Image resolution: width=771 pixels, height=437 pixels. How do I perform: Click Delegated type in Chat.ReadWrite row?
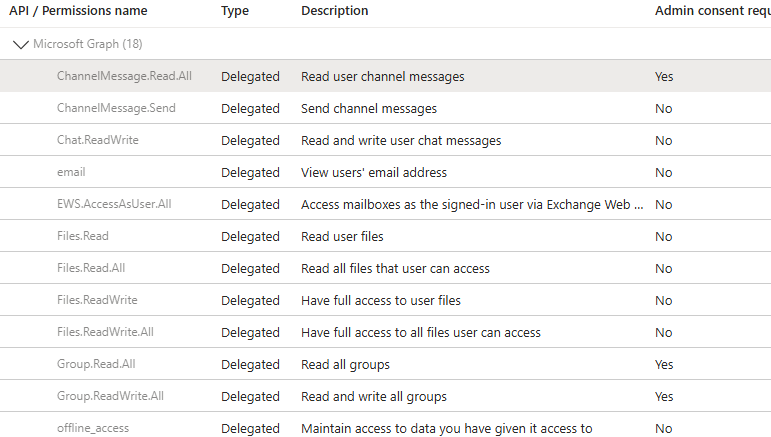tap(250, 141)
